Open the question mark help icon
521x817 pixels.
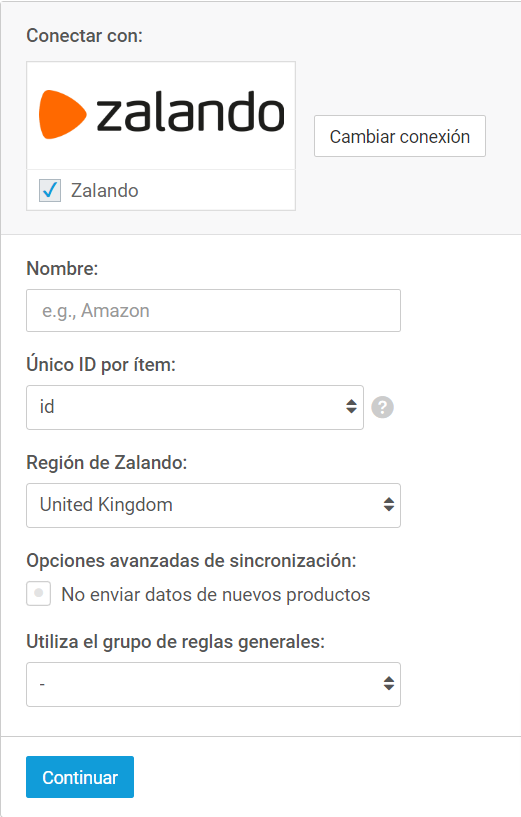tap(382, 407)
